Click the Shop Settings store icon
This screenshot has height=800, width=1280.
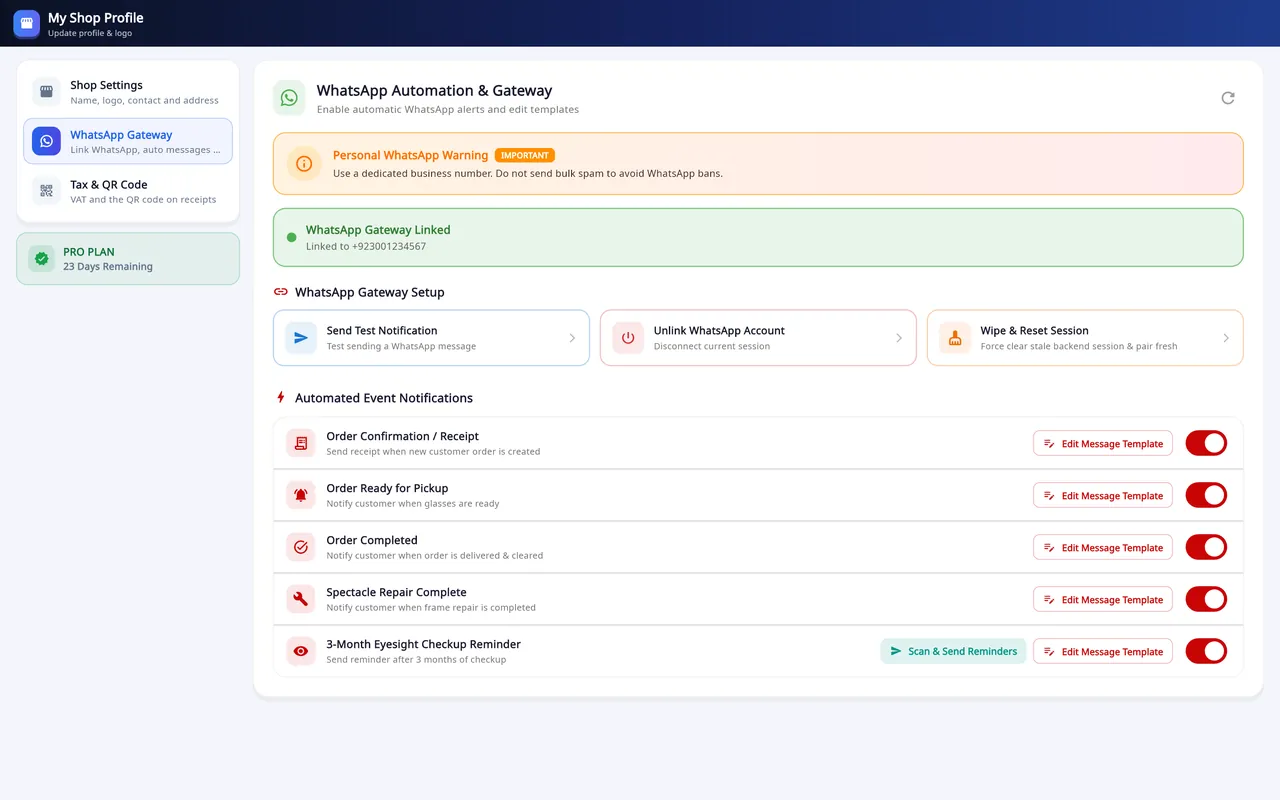46,92
